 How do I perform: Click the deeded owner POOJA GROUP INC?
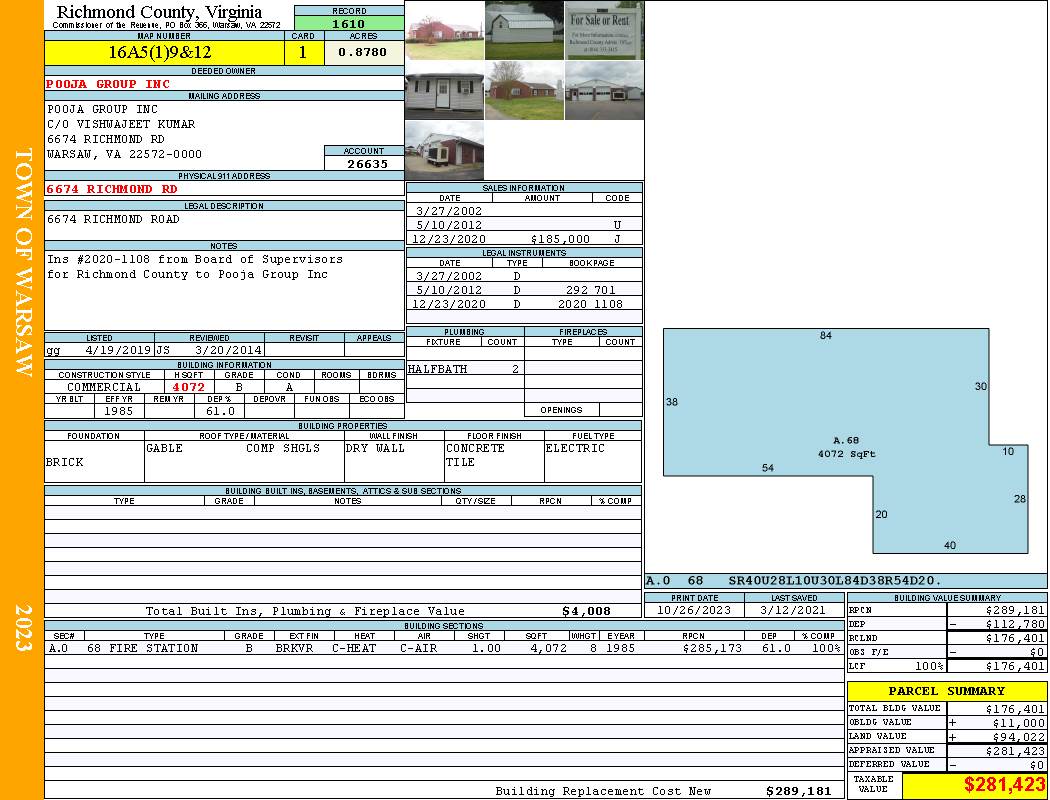[x=108, y=84]
